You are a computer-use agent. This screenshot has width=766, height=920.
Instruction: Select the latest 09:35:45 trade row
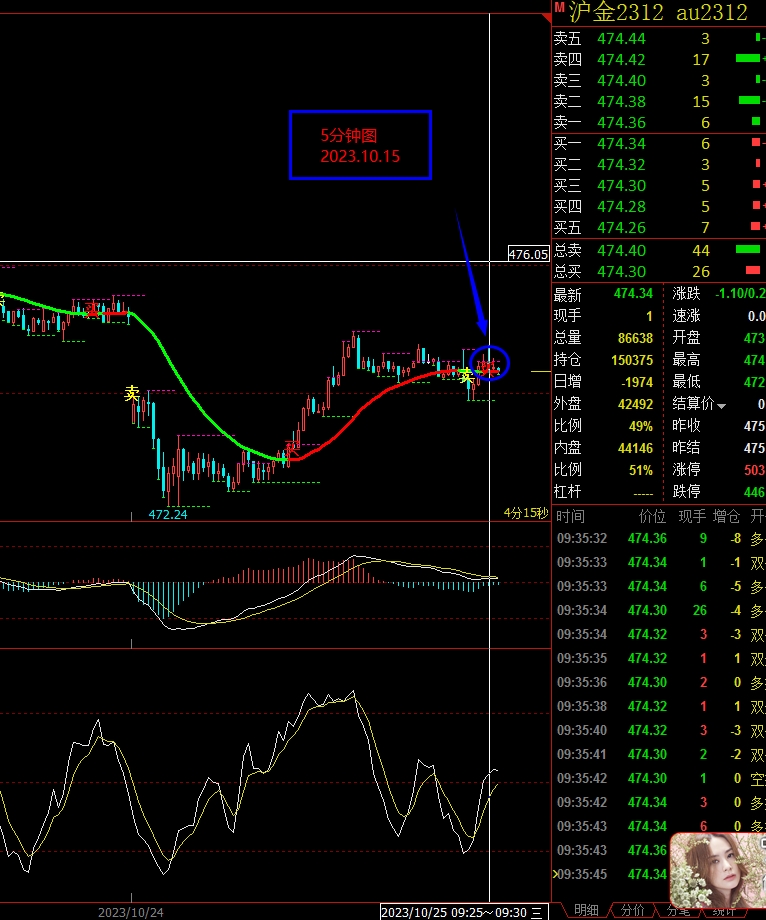tap(612, 874)
